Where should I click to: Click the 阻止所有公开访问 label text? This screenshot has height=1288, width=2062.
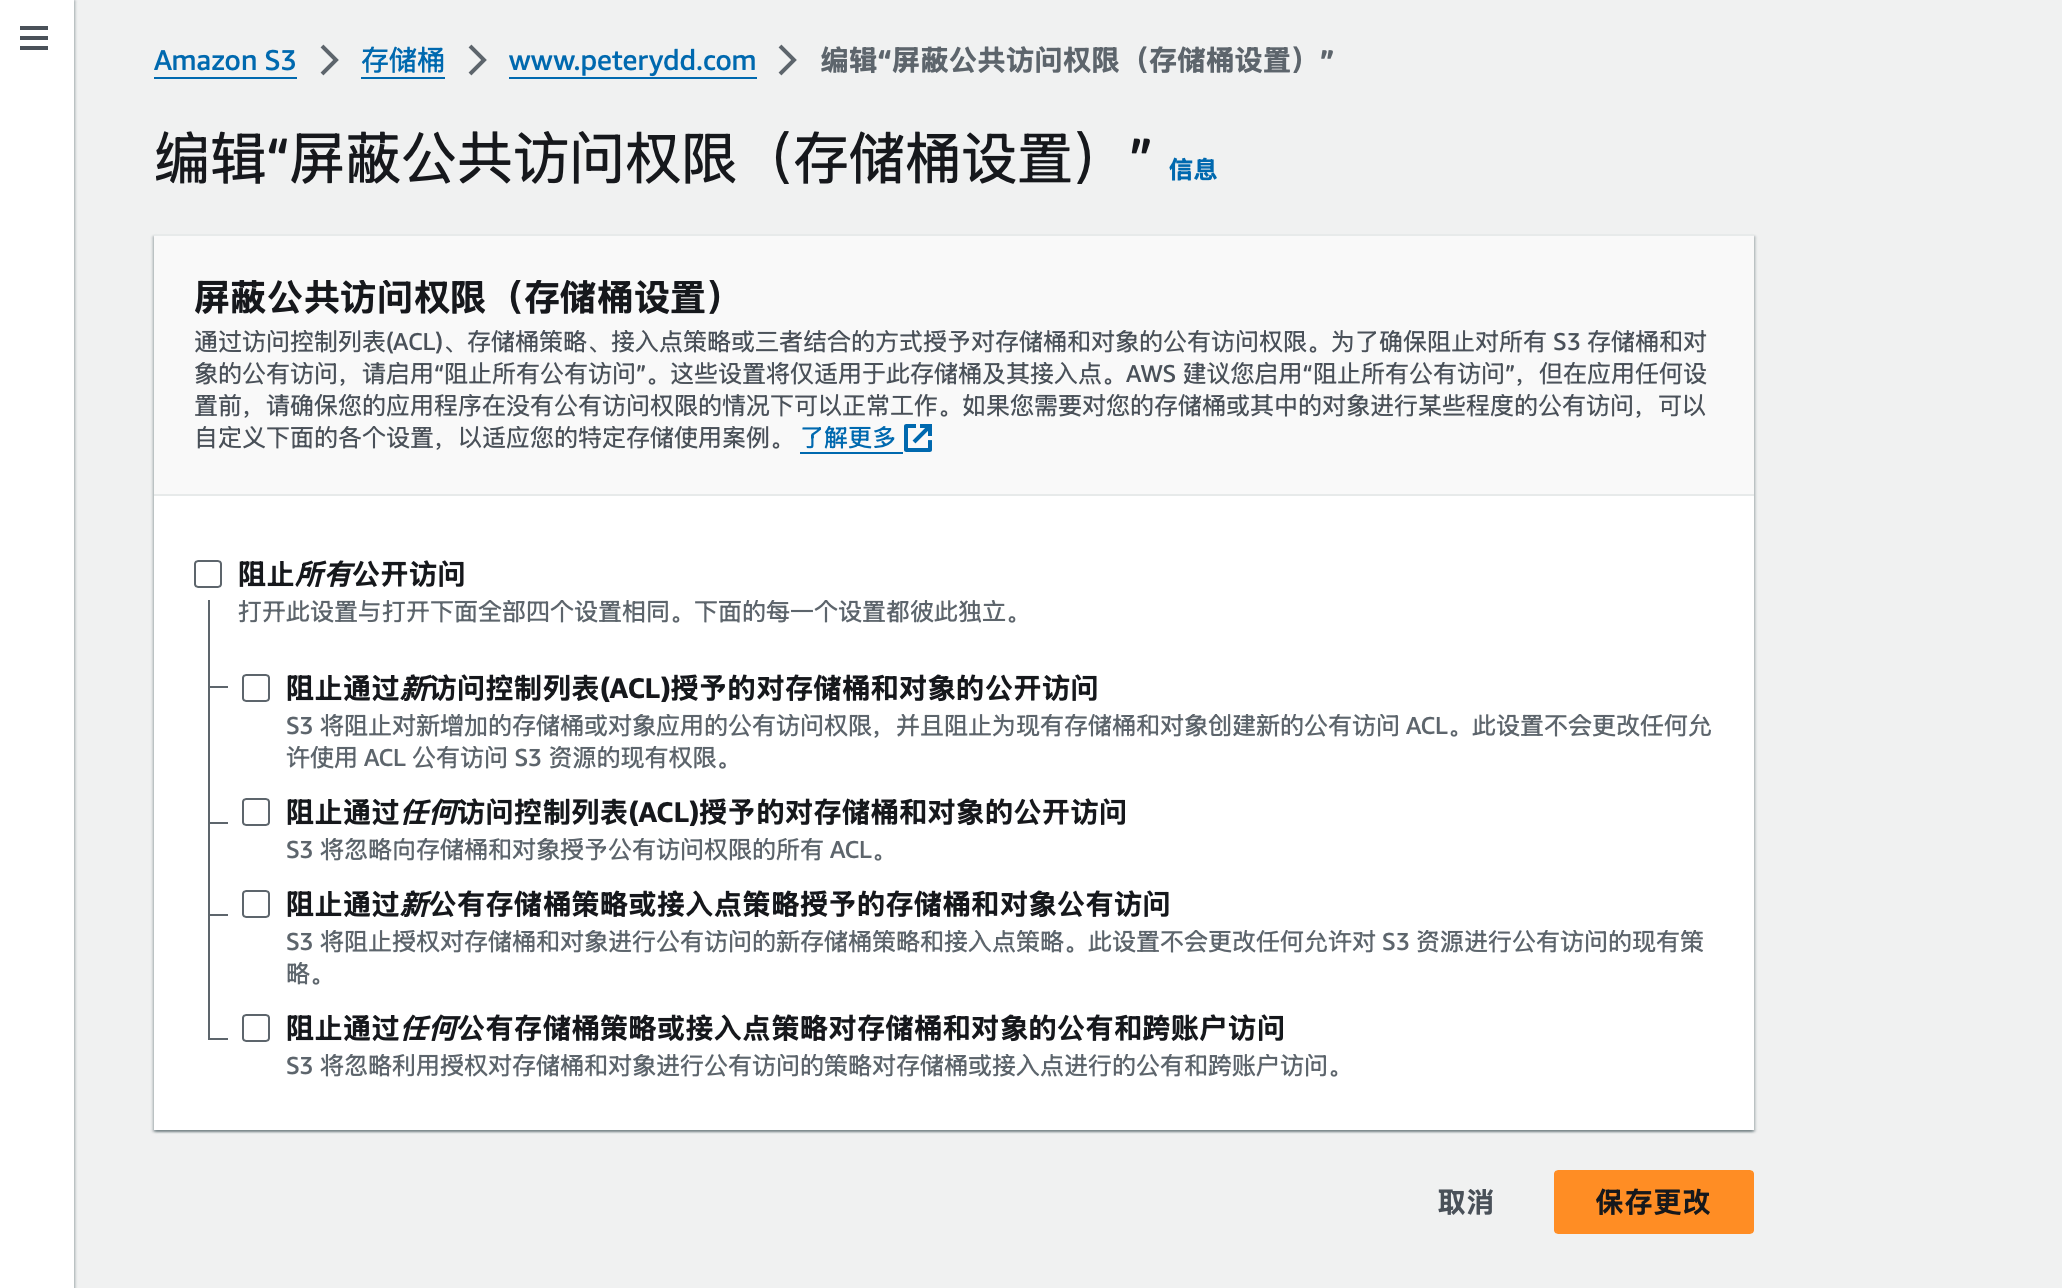[351, 574]
